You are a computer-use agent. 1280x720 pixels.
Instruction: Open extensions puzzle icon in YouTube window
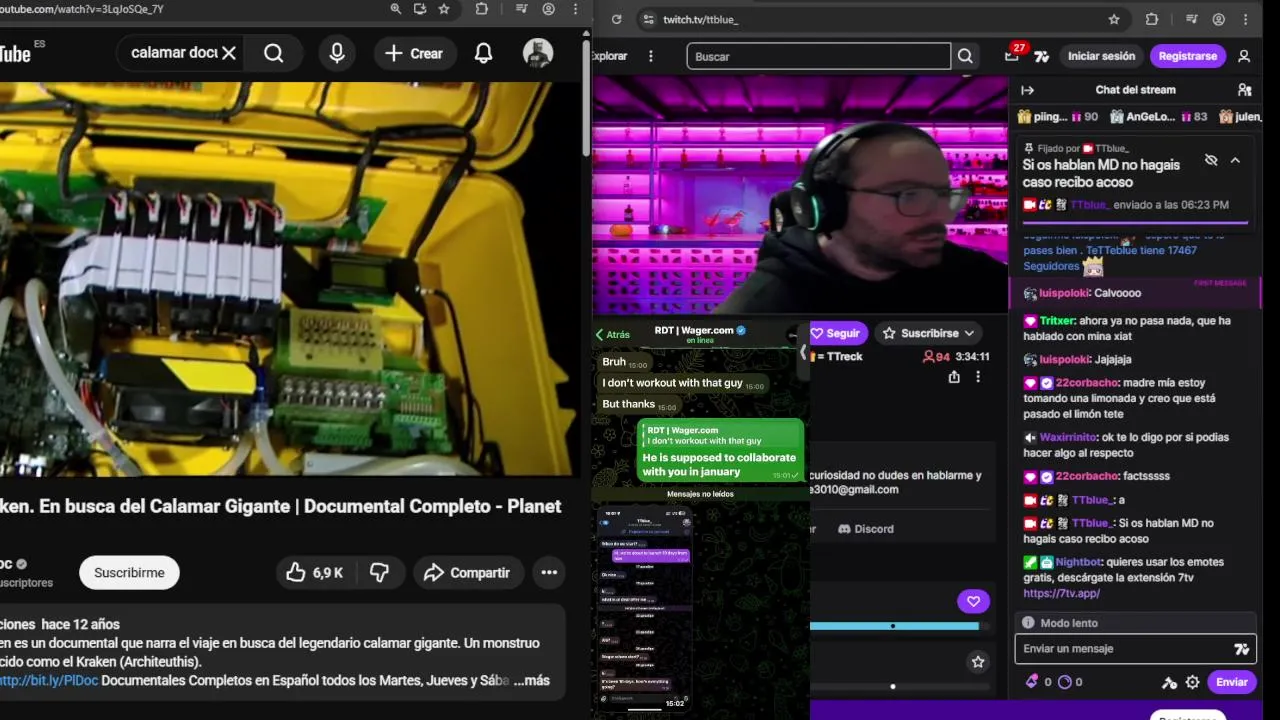482,9
